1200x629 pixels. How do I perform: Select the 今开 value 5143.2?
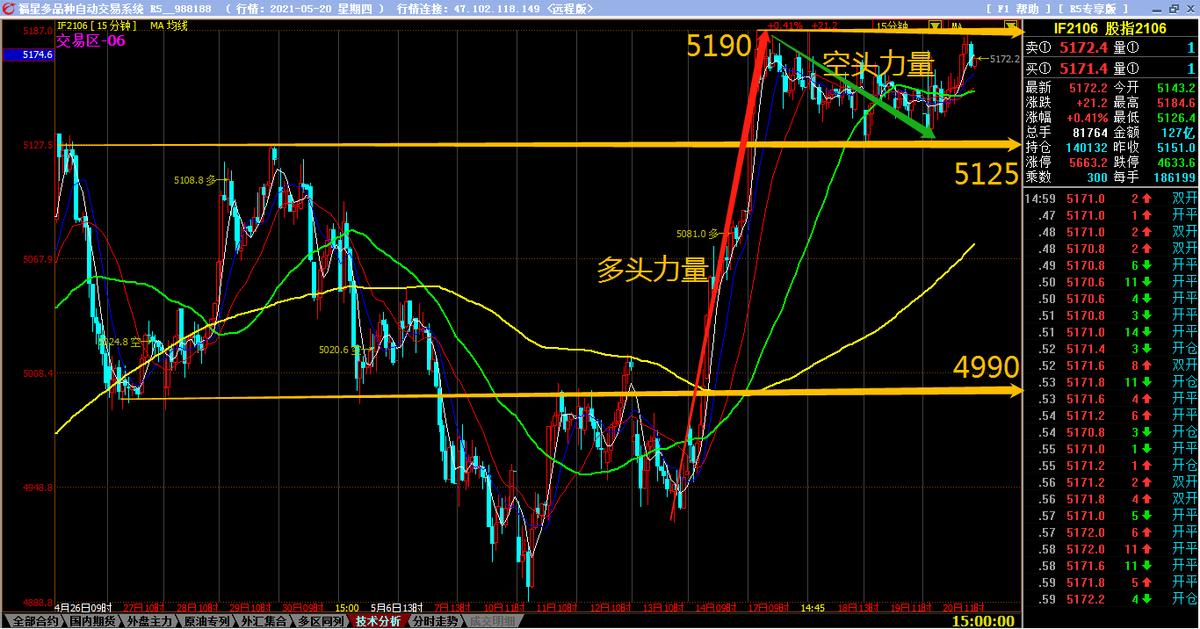click(1176, 88)
